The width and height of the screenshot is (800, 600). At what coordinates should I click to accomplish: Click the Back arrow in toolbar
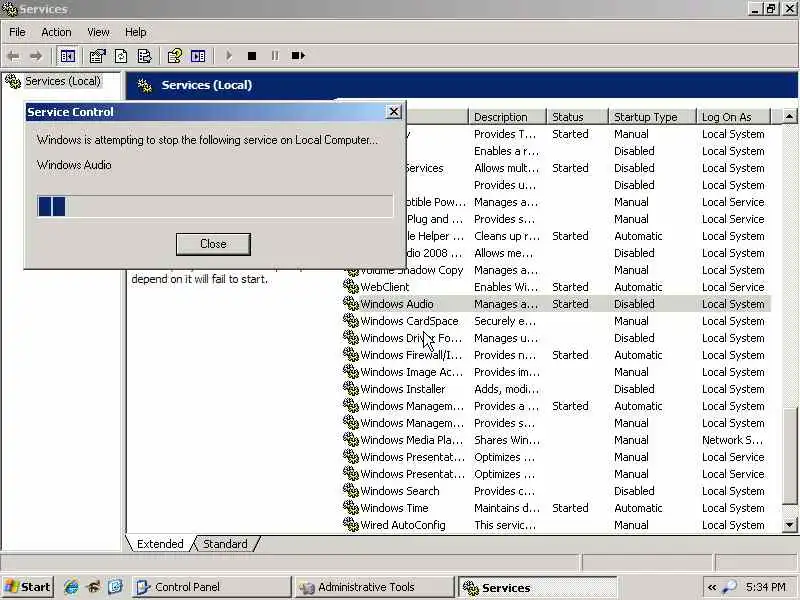(14, 56)
